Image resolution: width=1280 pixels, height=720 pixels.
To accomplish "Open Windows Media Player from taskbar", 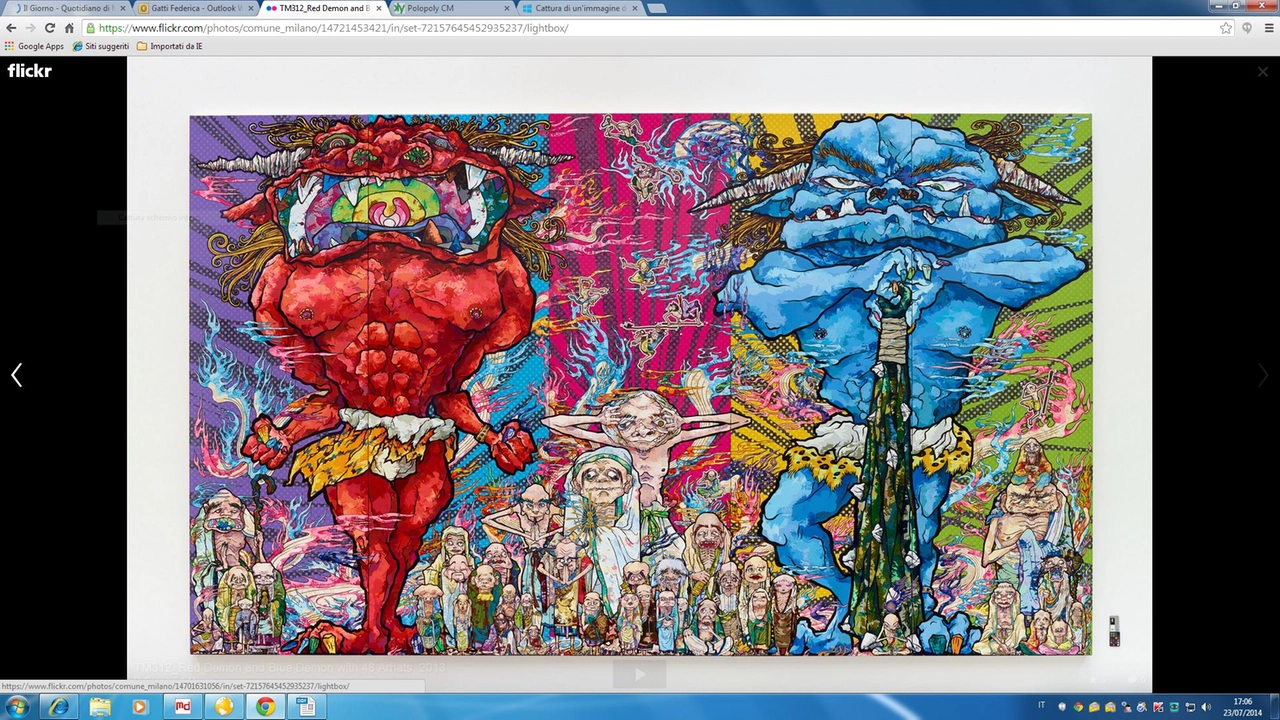I will [141, 707].
